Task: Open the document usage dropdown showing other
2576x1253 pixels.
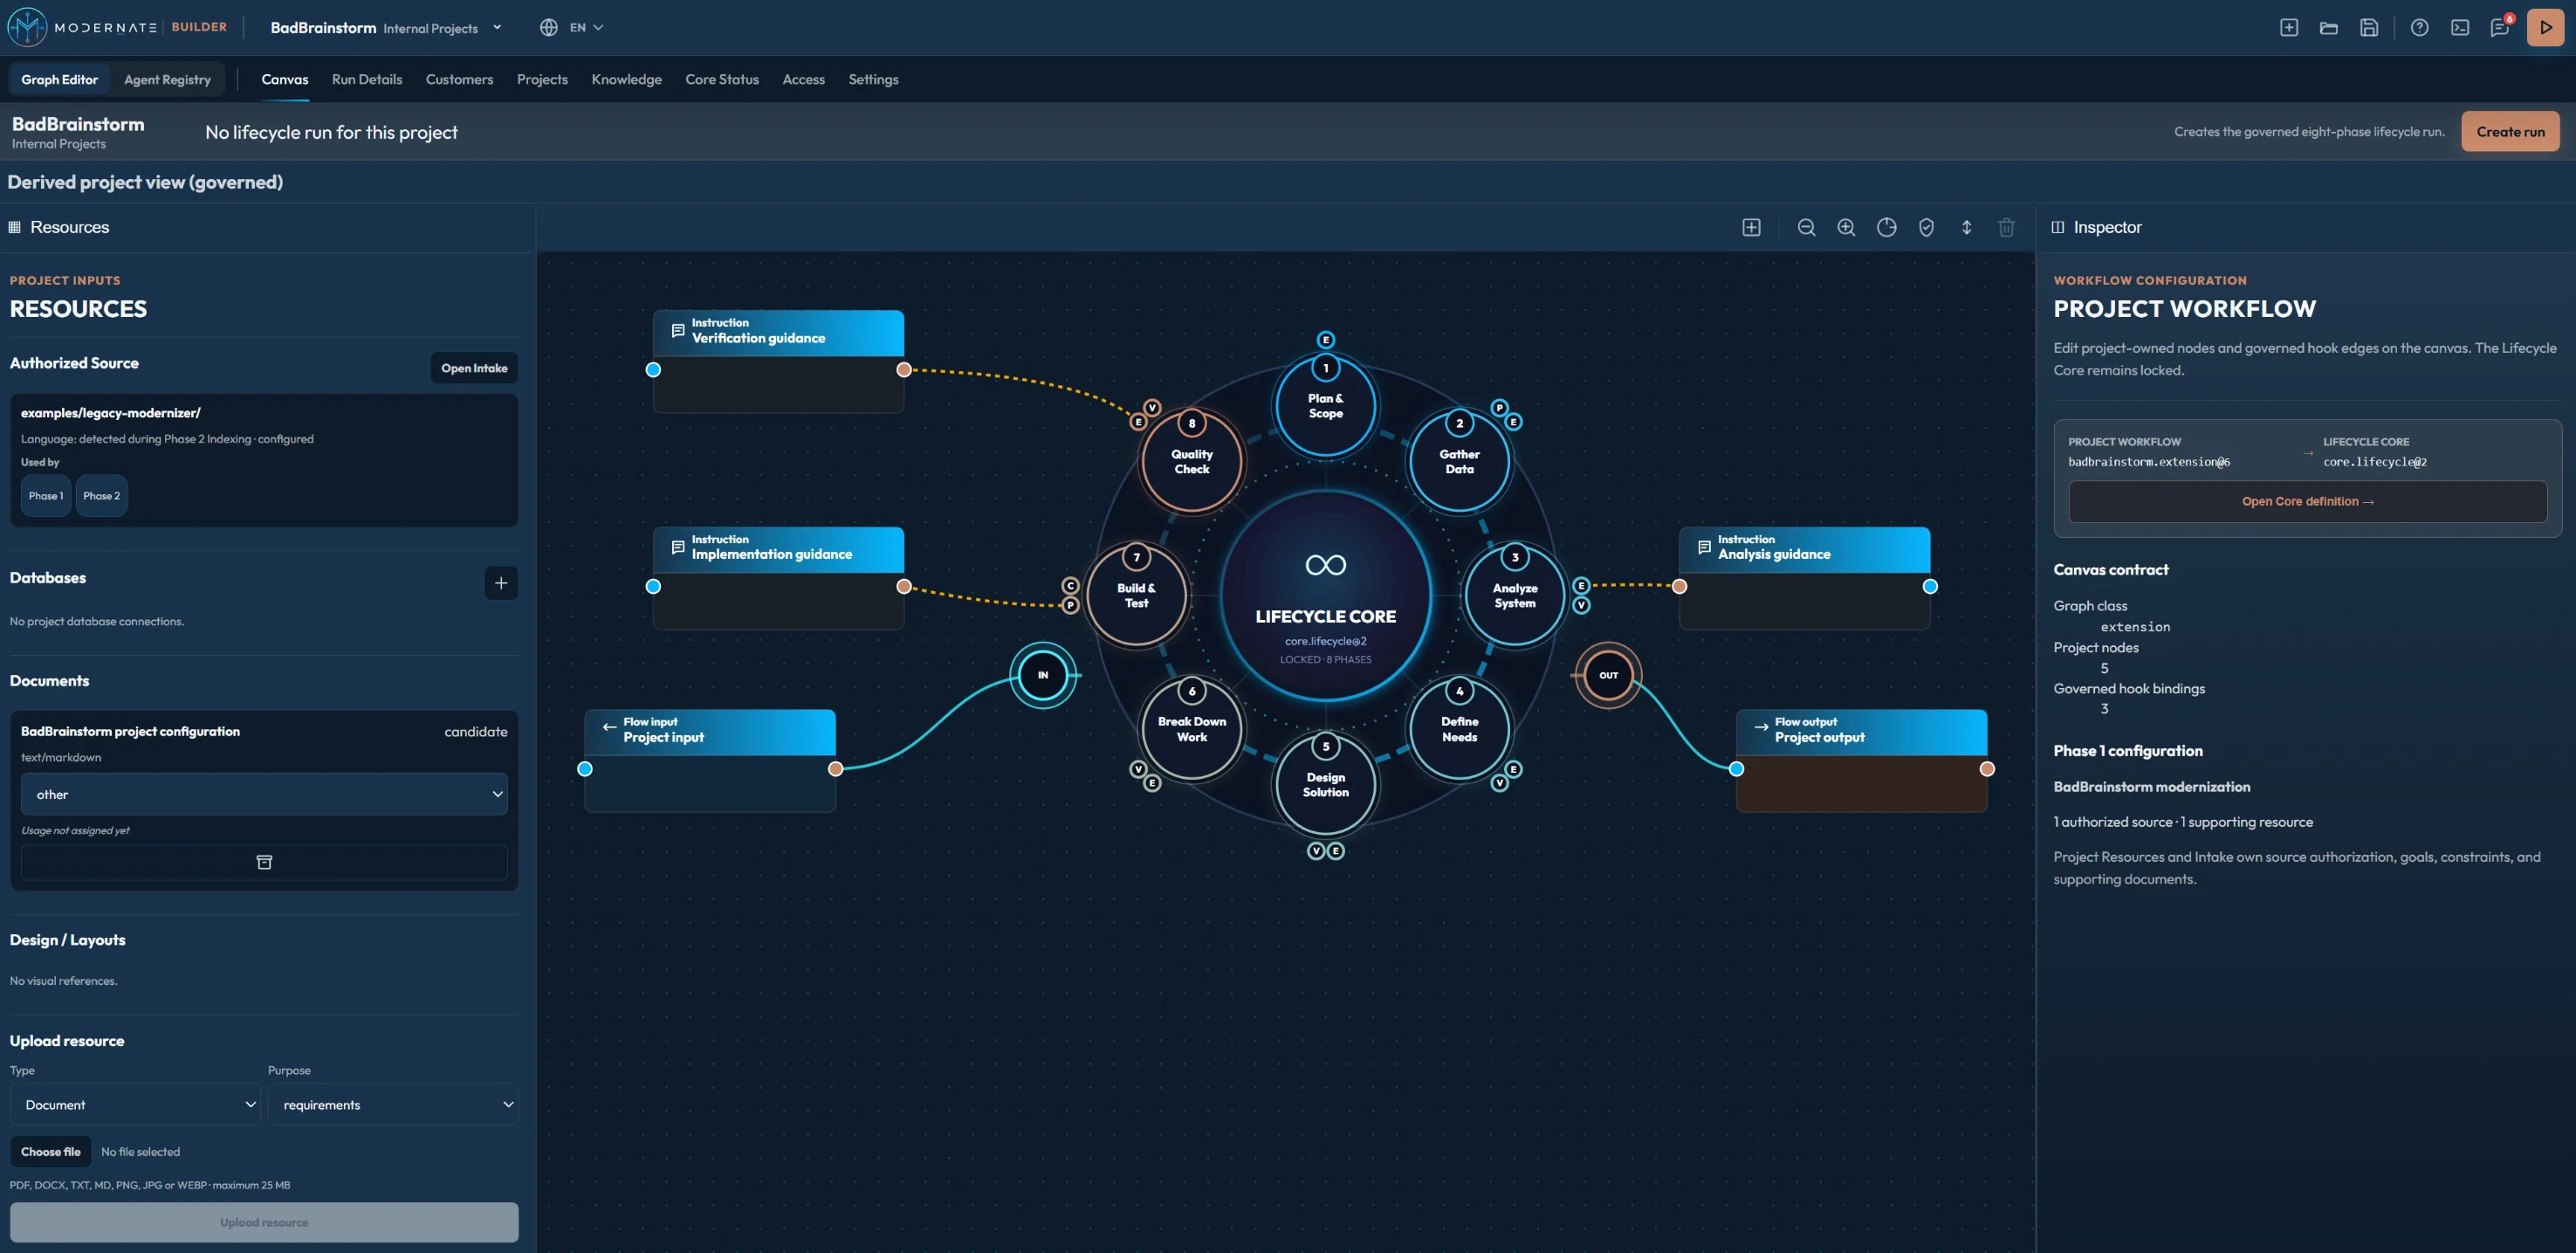Action: click(x=264, y=794)
